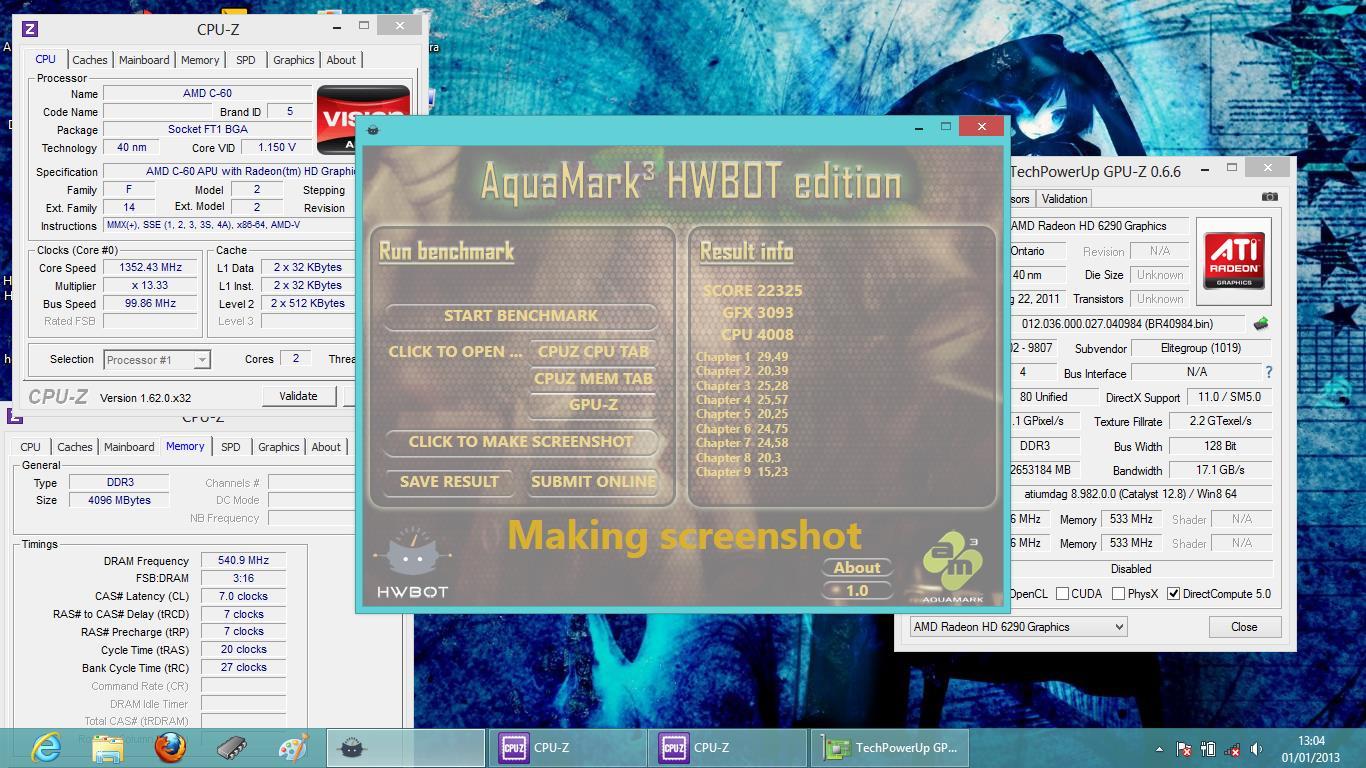Click SAVE RESULT in AquaMark
Image resolution: width=1366 pixels, height=768 pixels.
[x=449, y=482]
